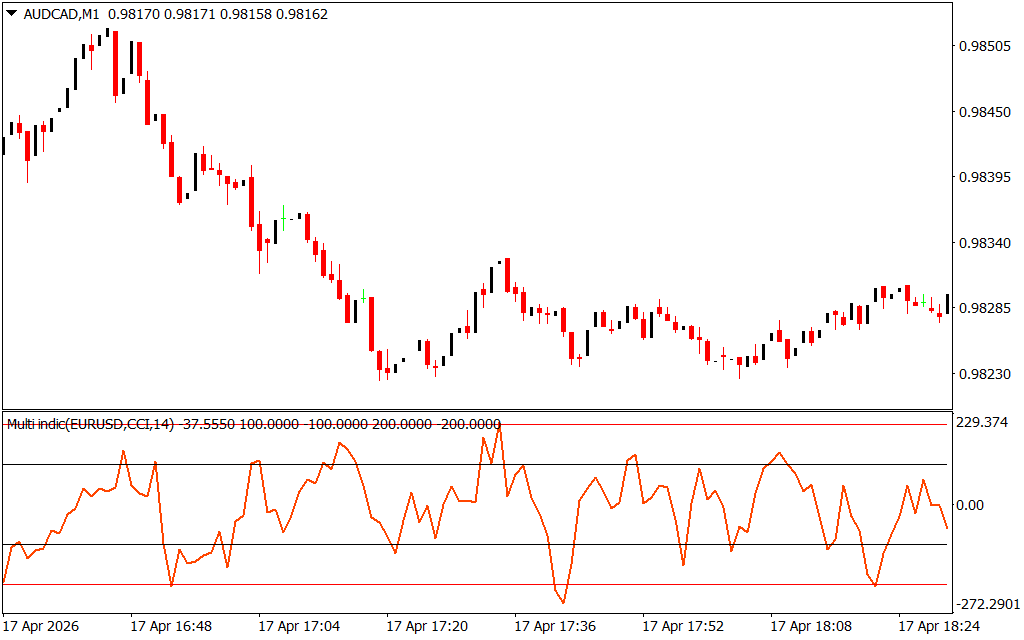Click the 0.98450 price scale label
This screenshot has width=1024, height=640.
click(x=984, y=112)
